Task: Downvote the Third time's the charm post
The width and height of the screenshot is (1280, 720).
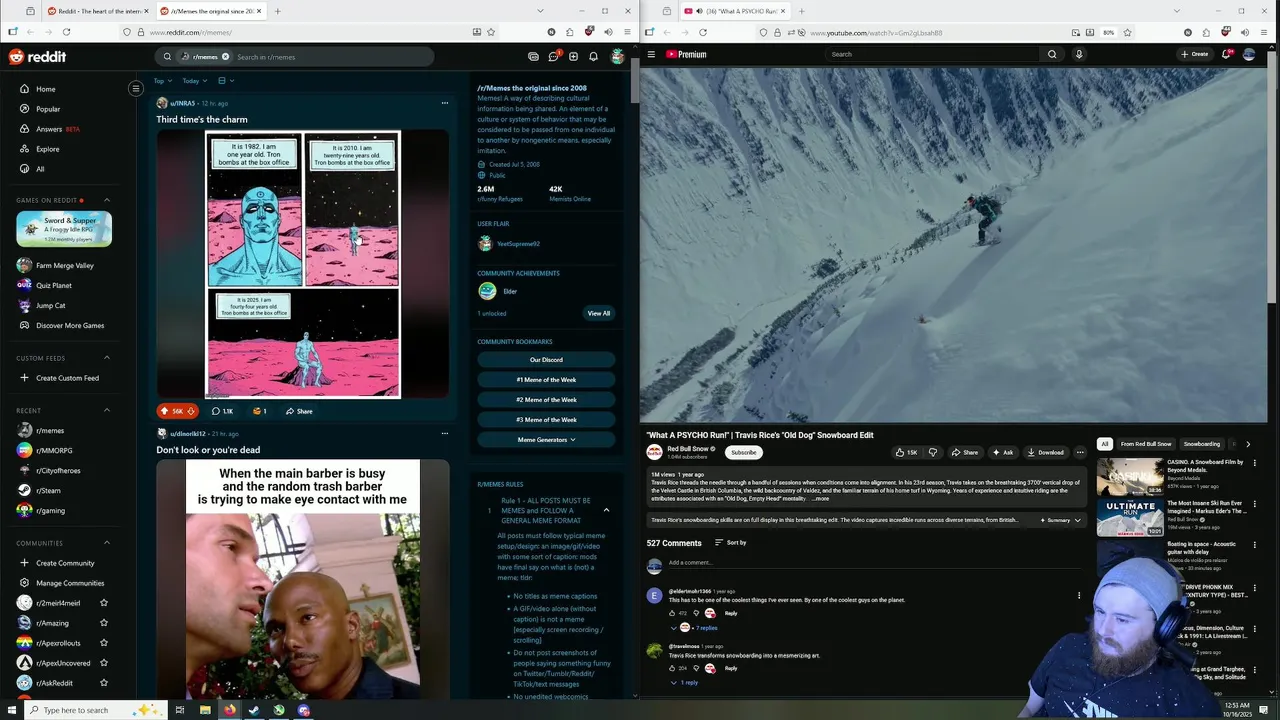Action: point(190,411)
